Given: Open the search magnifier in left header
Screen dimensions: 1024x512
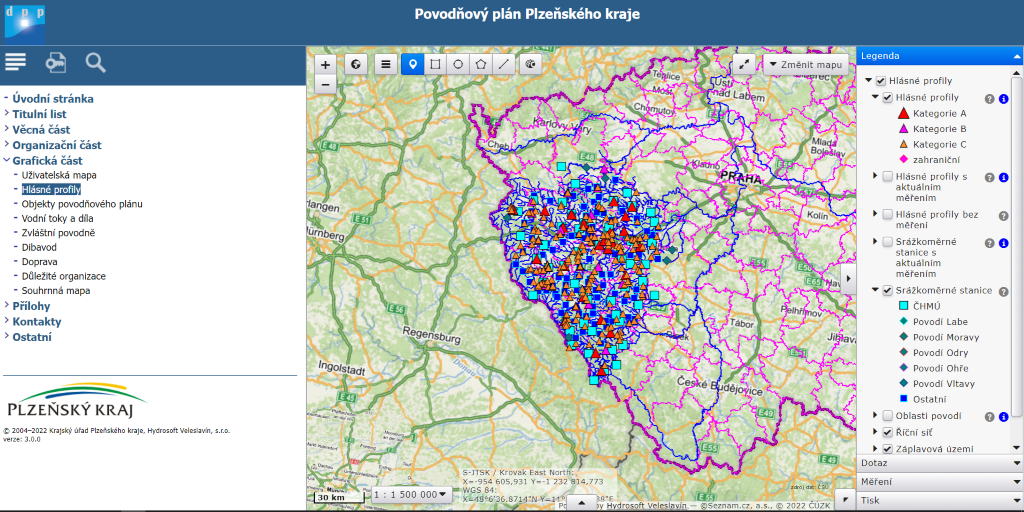Looking at the screenshot, I should coord(95,63).
